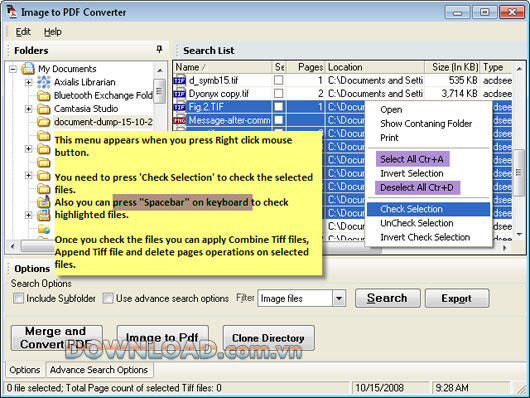Select the Dyonyx copy.tif file name
The width and height of the screenshot is (530, 398).
219,93
